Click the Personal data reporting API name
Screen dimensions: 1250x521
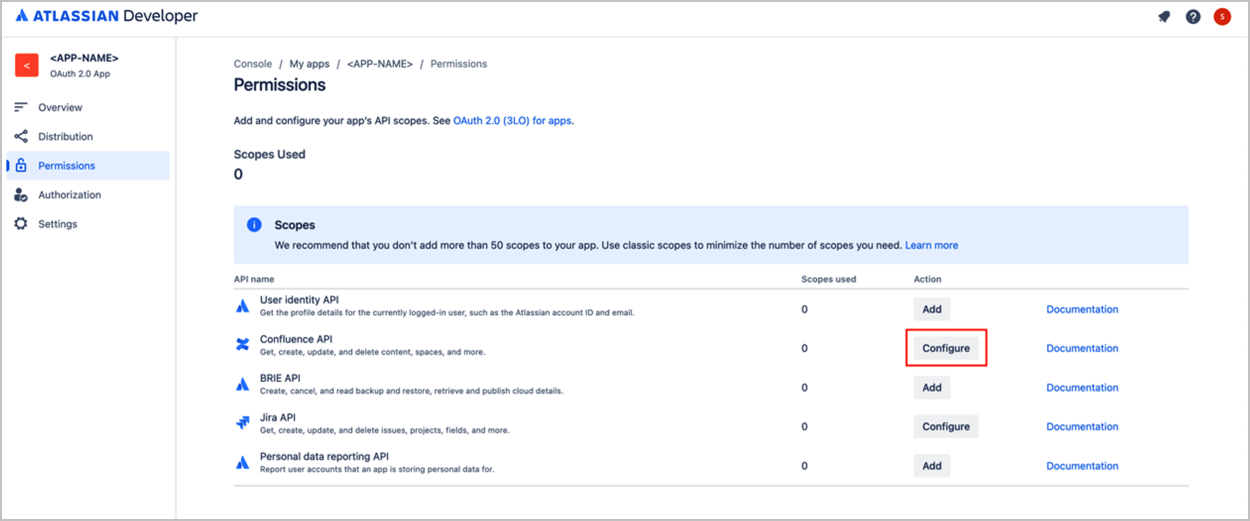(324, 456)
